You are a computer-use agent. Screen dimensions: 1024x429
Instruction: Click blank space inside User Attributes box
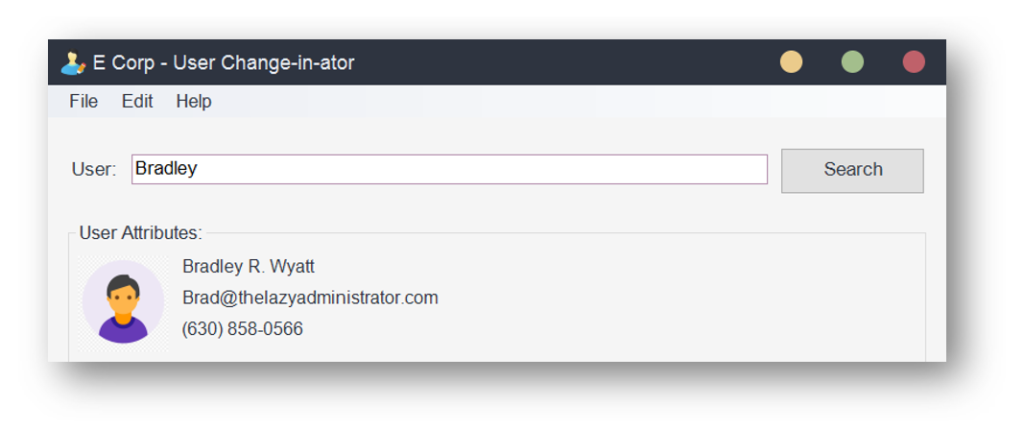point(653,300)
